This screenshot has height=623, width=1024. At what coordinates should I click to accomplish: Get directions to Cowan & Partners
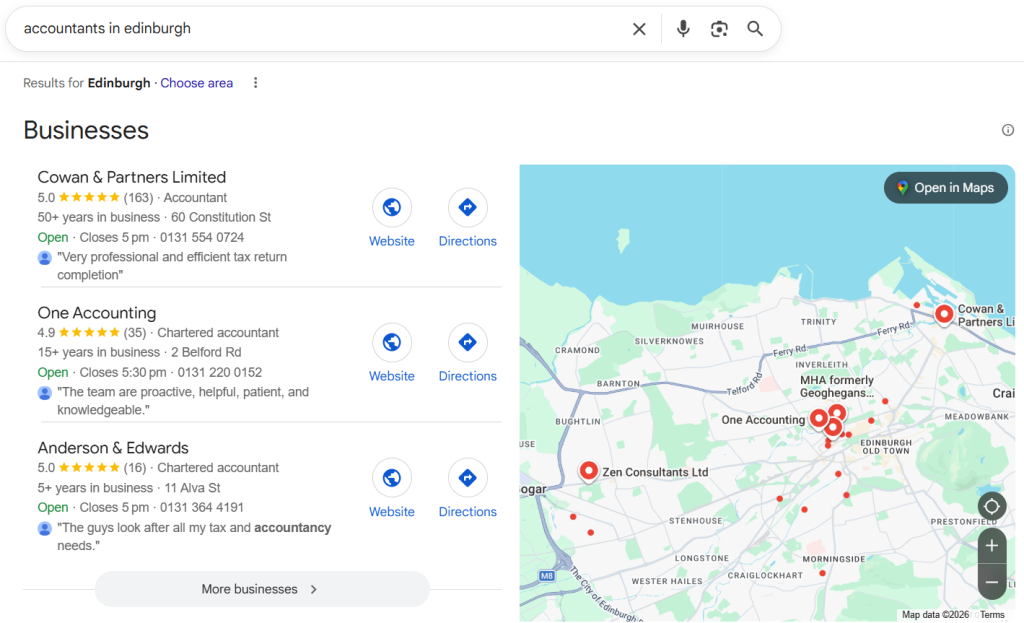(x=467, y=208)
